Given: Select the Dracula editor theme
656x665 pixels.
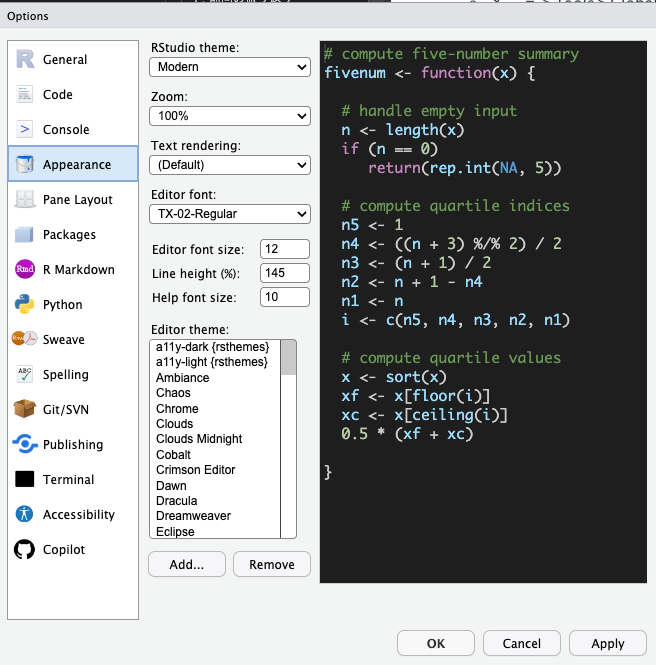Looking at the screenshot, I should coord(177,501).
